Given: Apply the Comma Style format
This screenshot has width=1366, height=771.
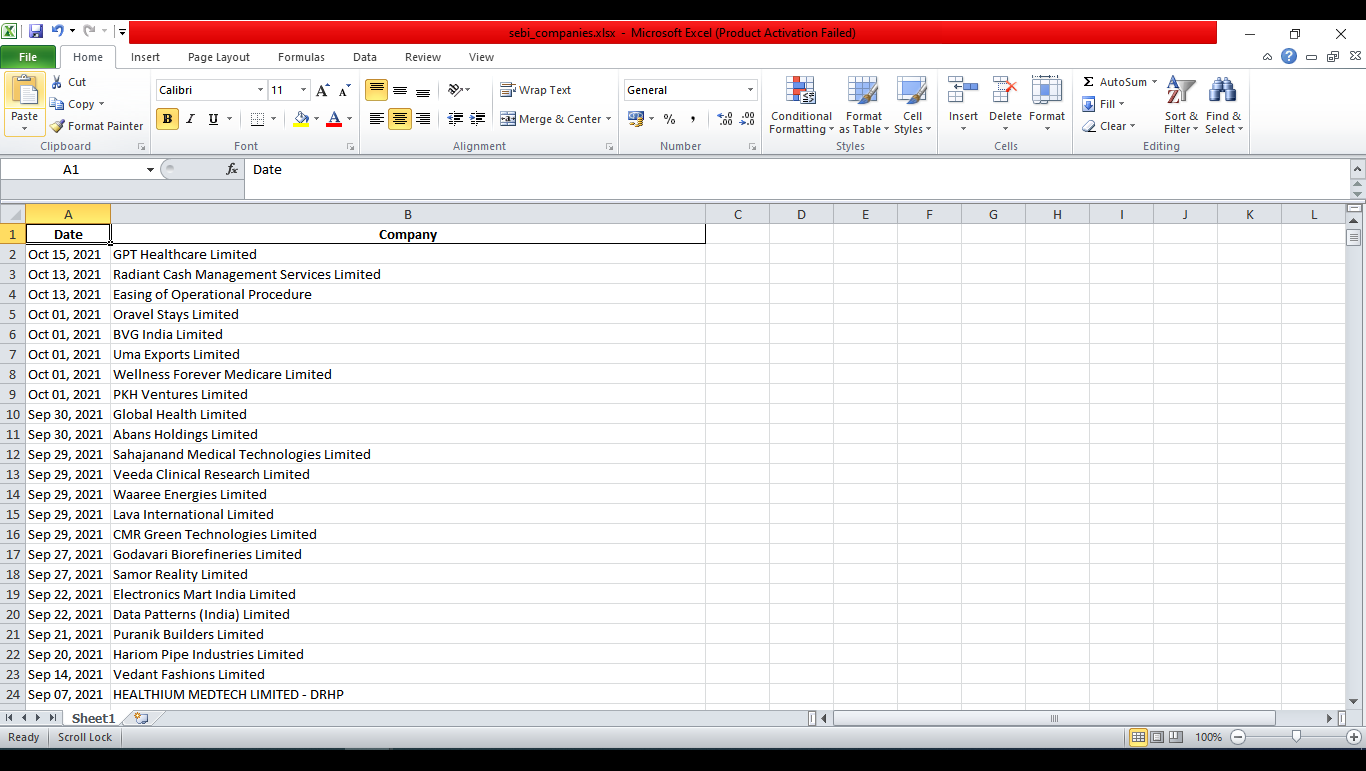Looking at the screenshot, I should point(692,119).
